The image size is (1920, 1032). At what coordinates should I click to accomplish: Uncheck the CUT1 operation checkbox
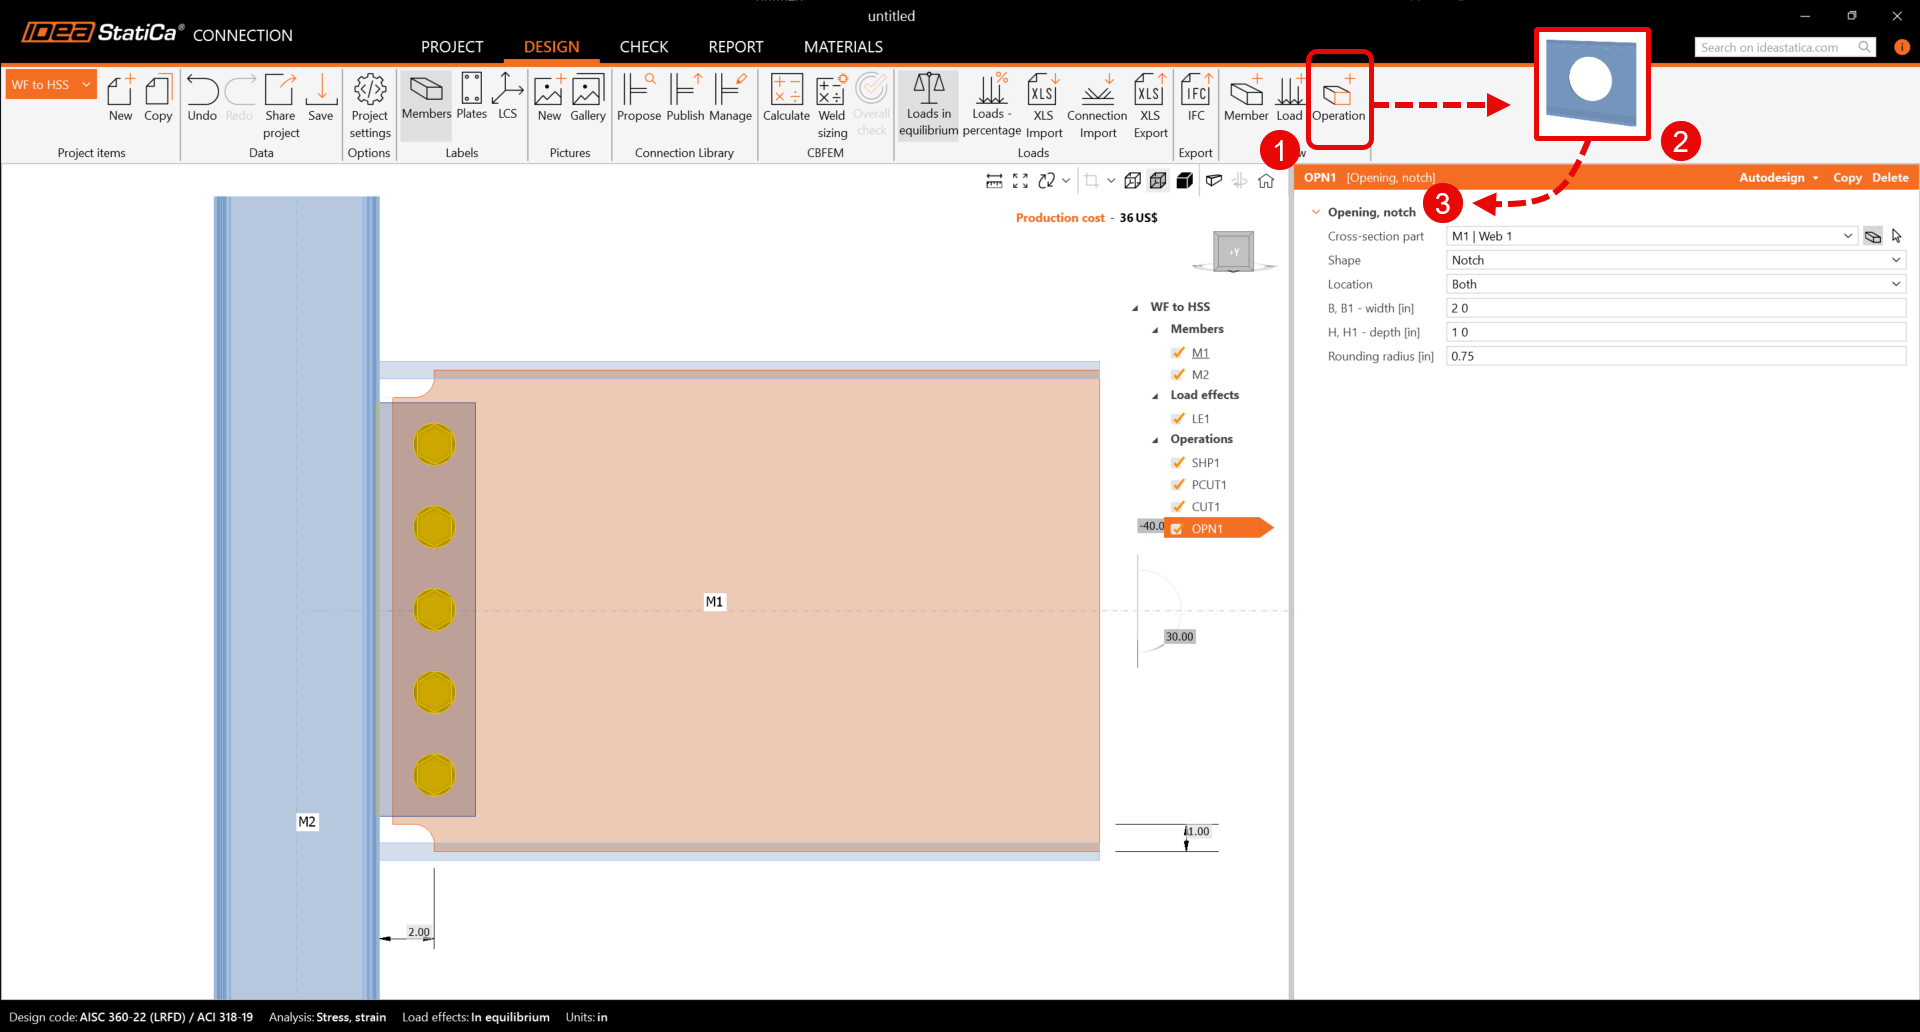(x=1178, y=507)
